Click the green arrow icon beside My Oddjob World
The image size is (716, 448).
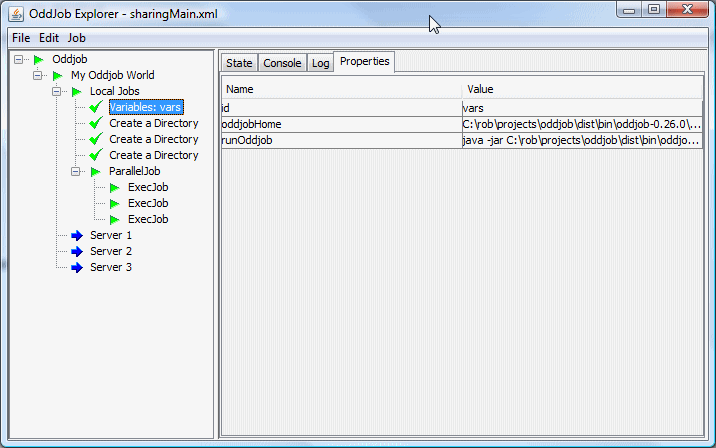click(58, 76)
